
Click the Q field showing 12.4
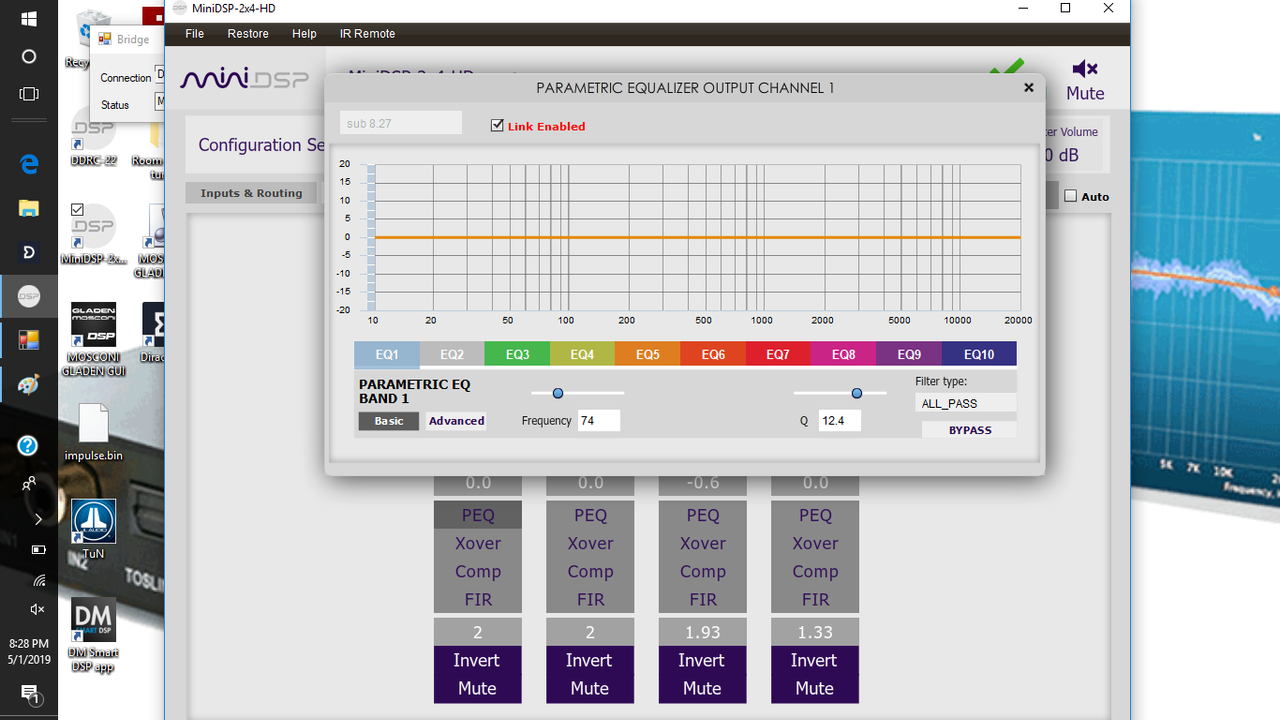(840, 421)
